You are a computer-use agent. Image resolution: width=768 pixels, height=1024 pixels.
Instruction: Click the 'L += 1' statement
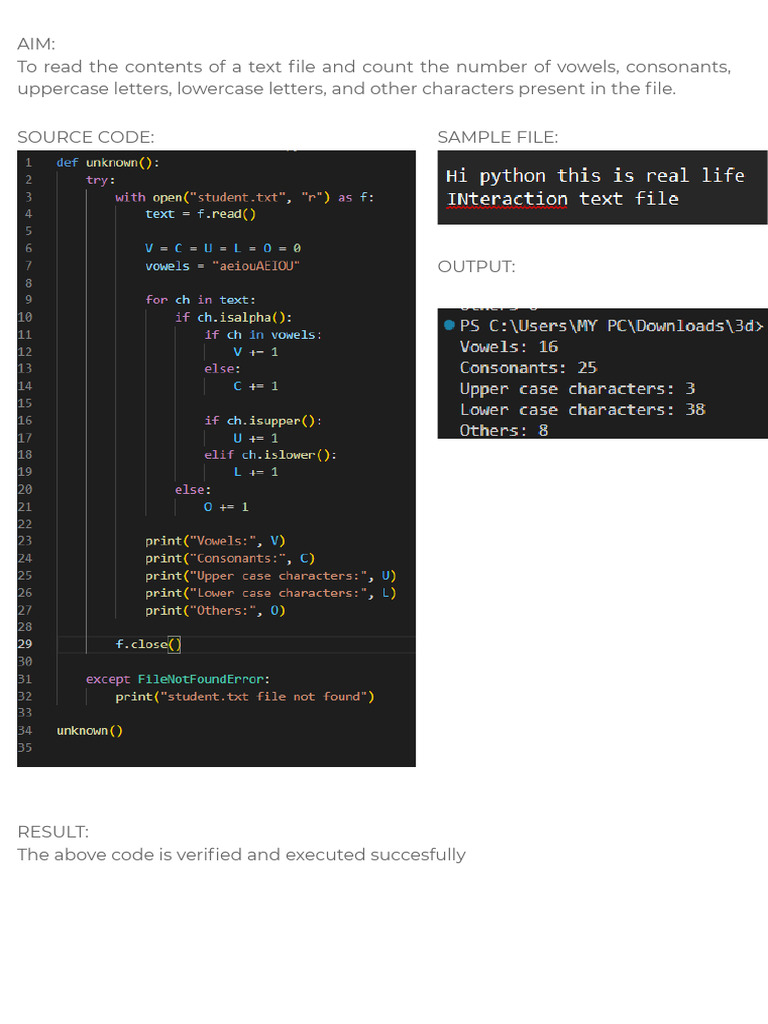256,472
